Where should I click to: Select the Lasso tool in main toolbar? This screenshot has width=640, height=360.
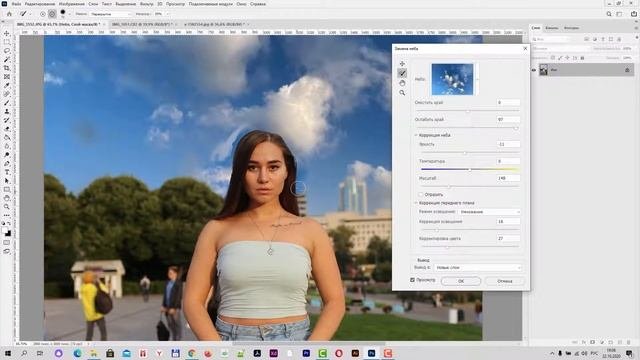[x=7, y=51]
